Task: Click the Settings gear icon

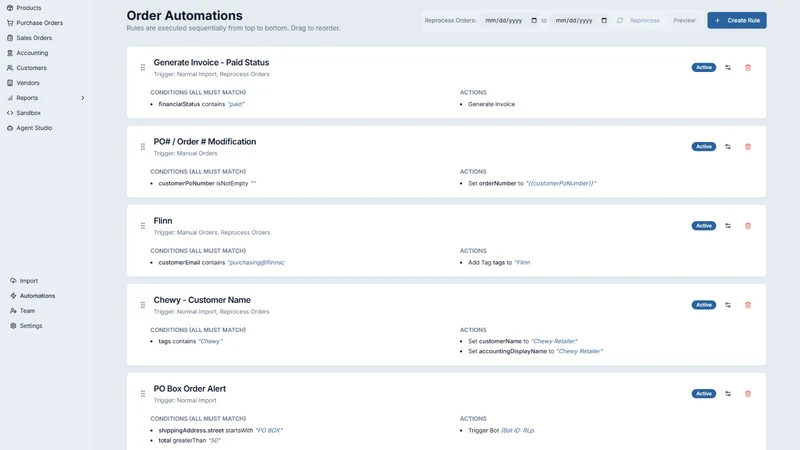Action: 13,326
